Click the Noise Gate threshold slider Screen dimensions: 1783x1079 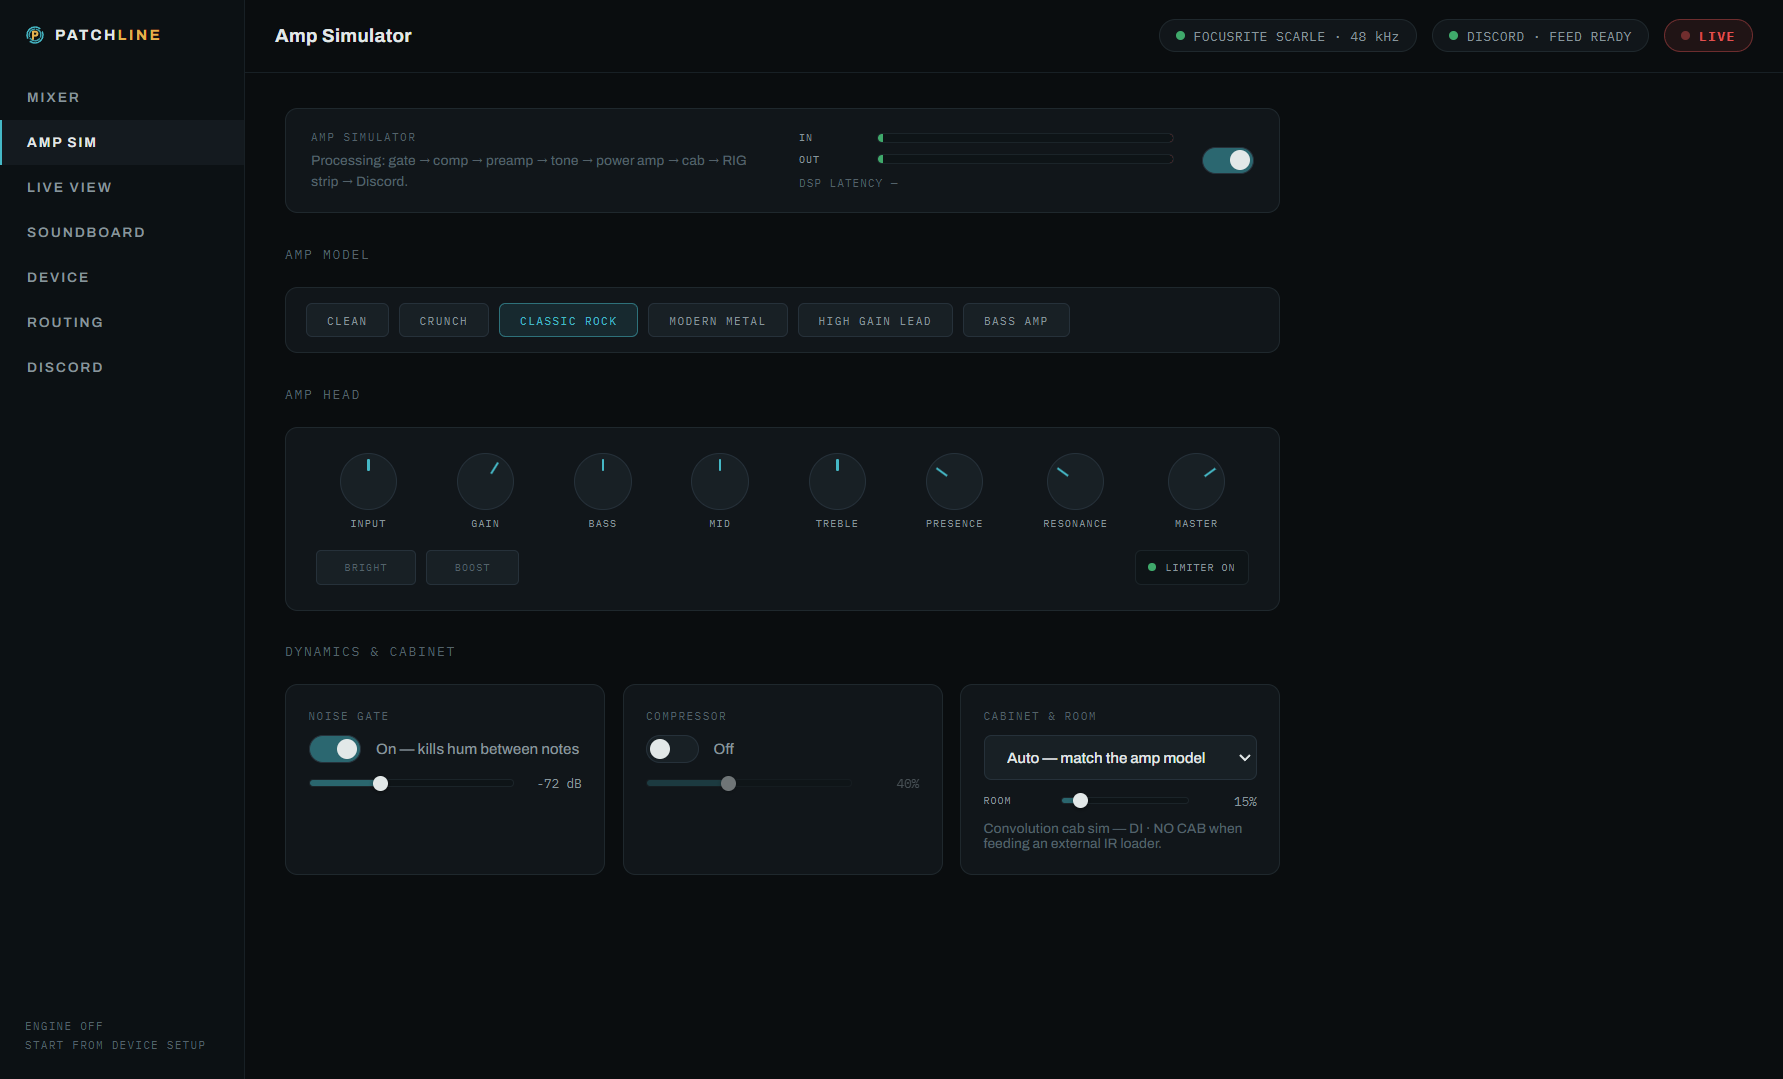411,783
